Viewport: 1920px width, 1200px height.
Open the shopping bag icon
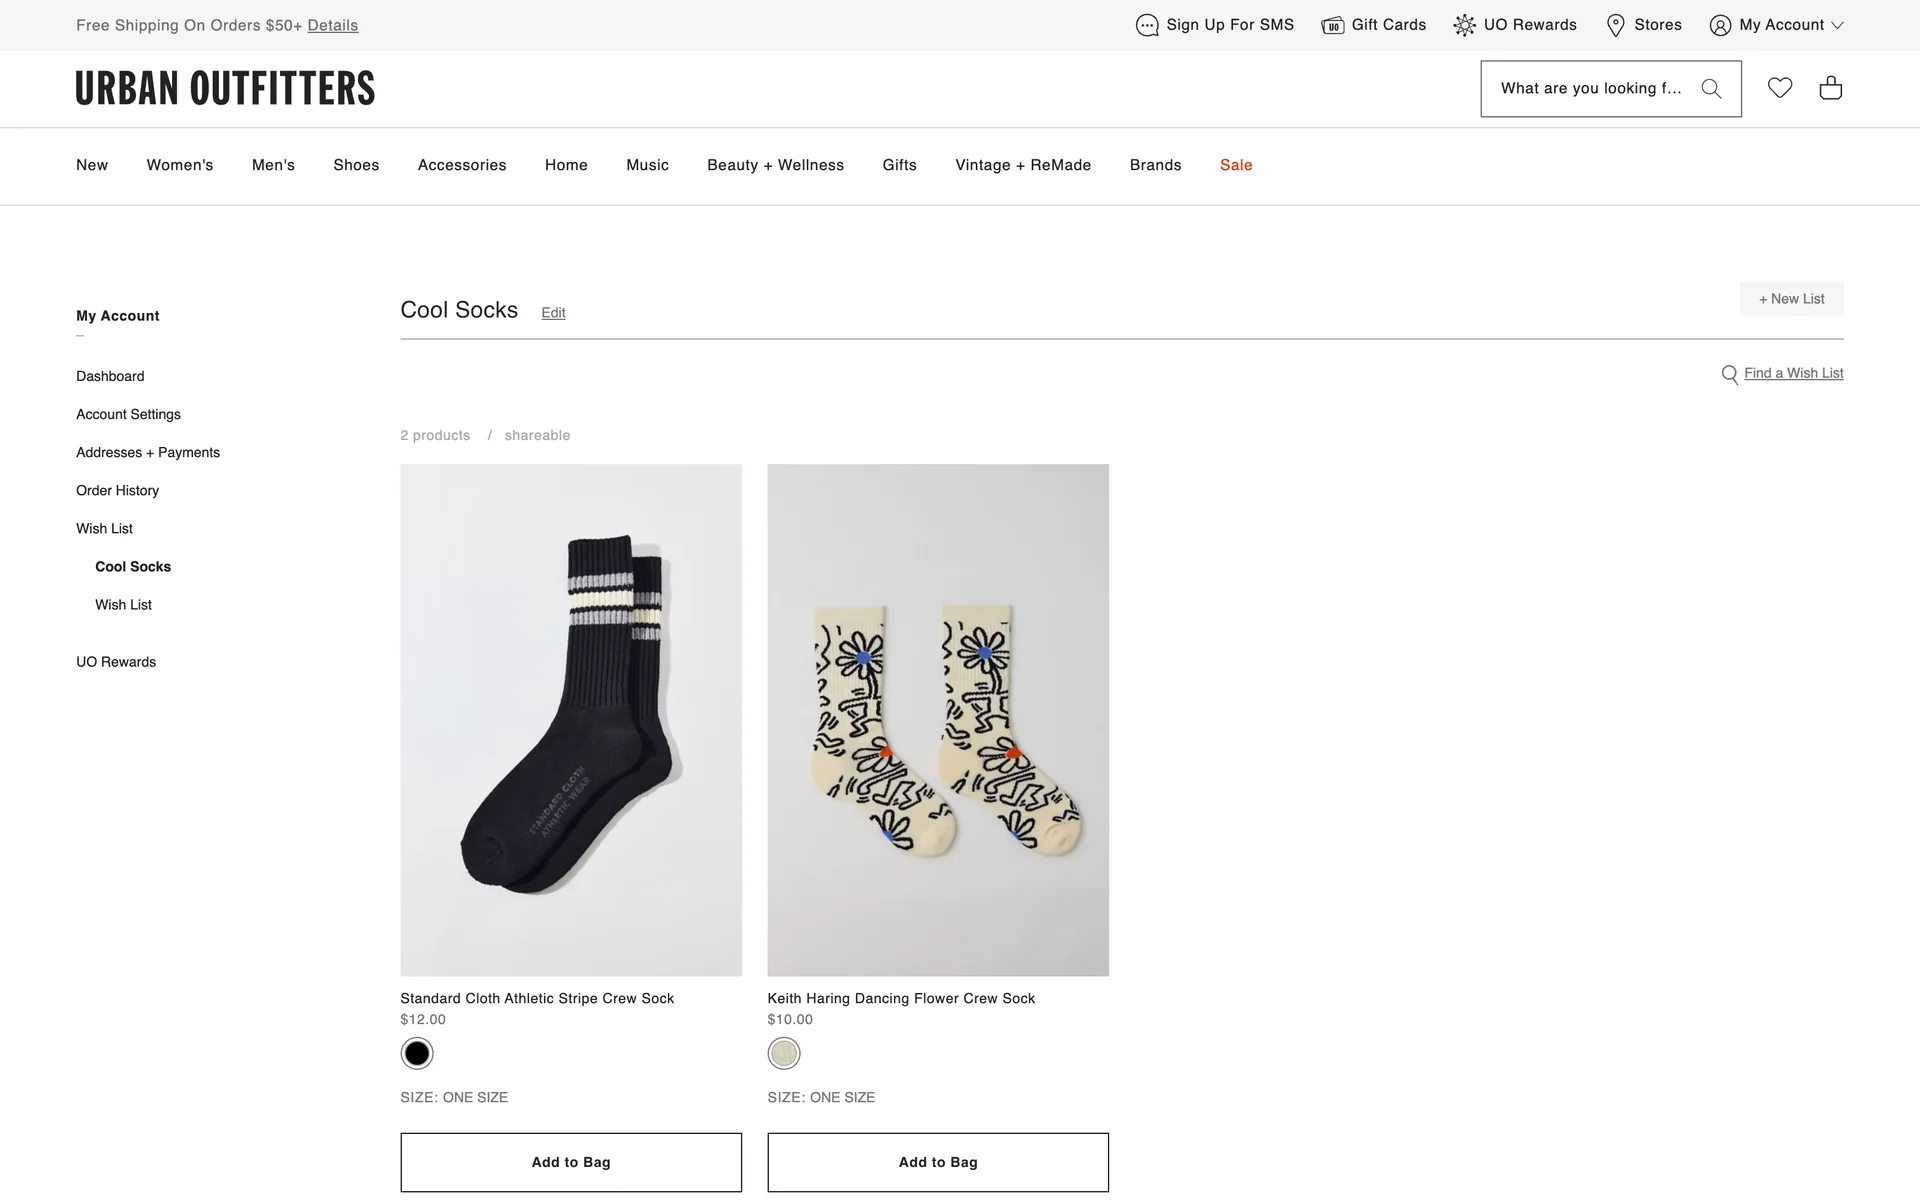(x=1831, y=88)
